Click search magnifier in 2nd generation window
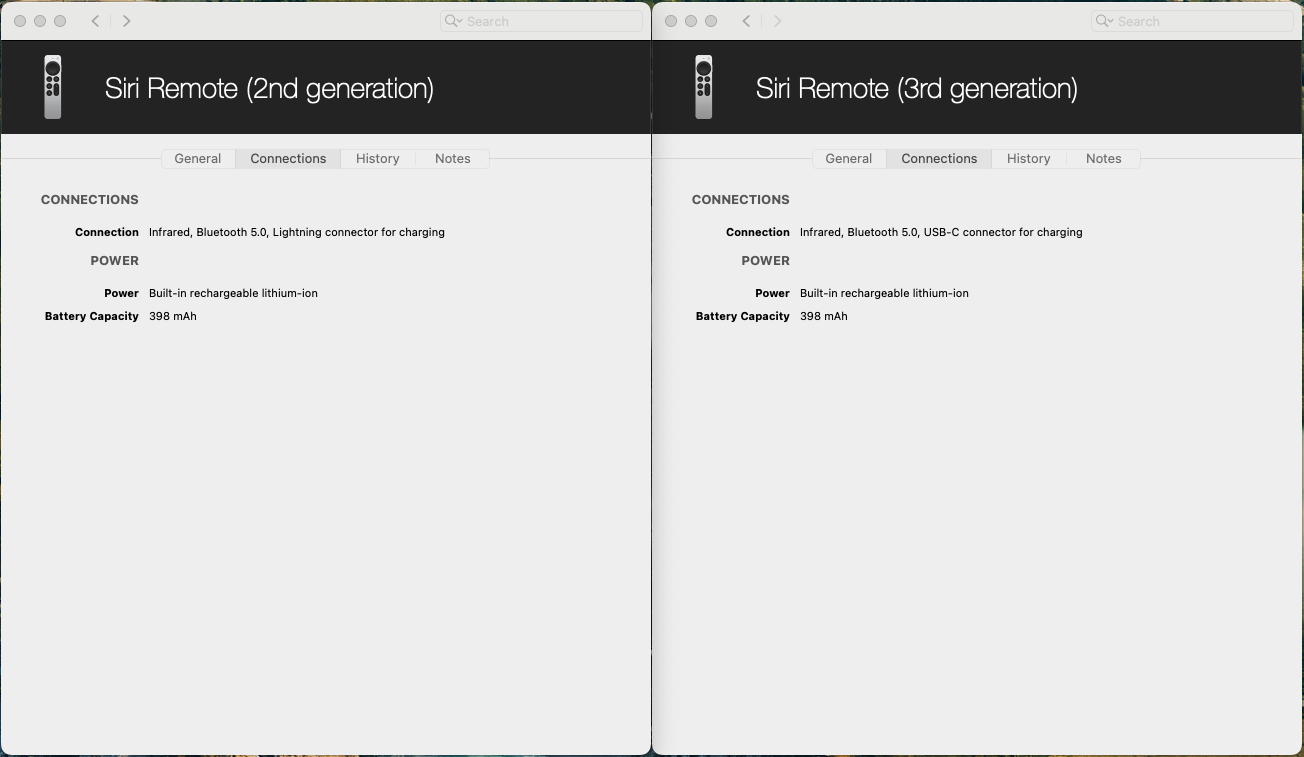 (453, 21)
